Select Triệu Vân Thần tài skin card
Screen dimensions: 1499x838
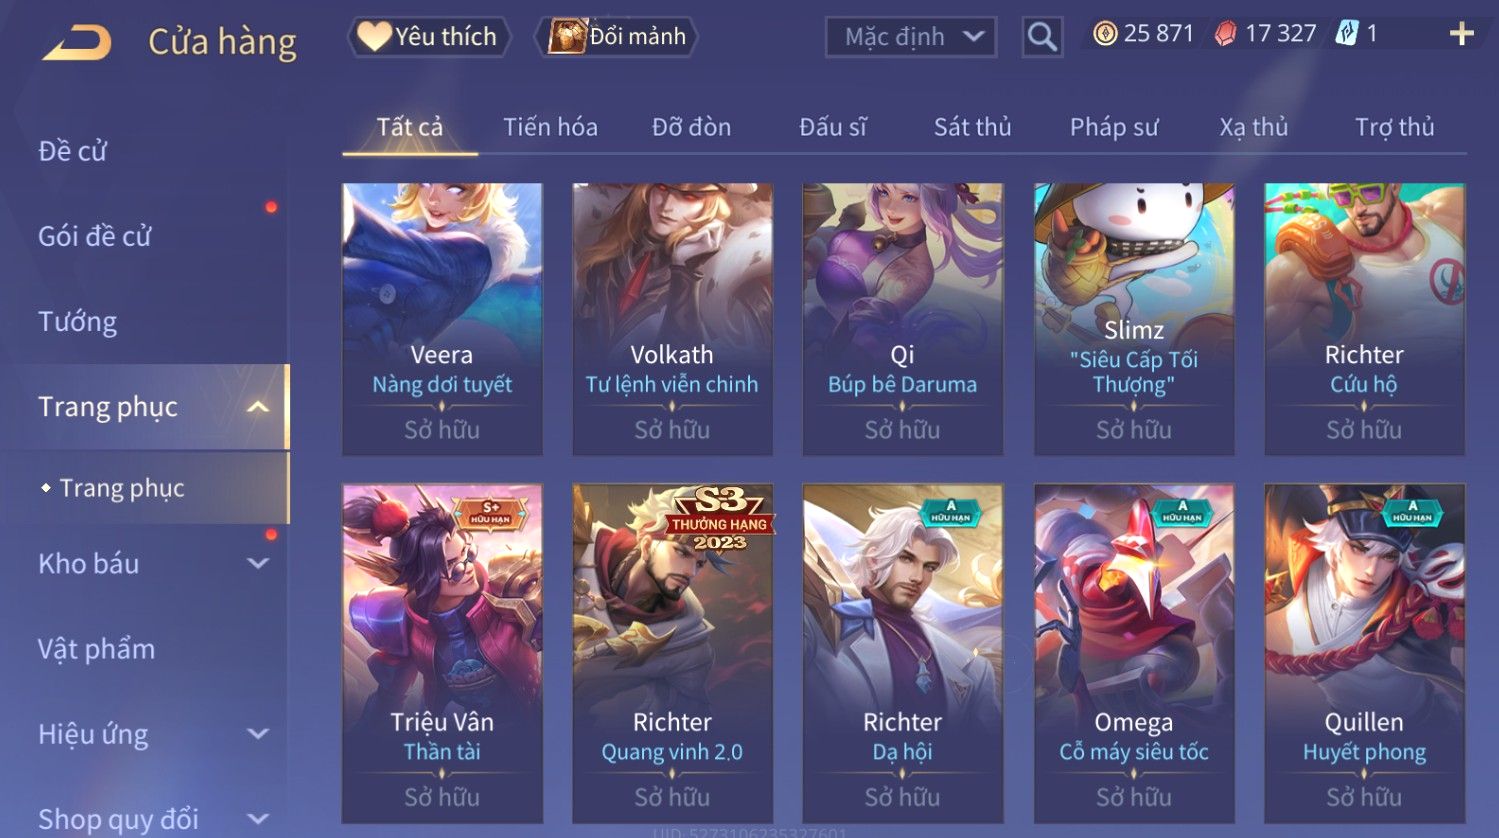click(442, 654)
